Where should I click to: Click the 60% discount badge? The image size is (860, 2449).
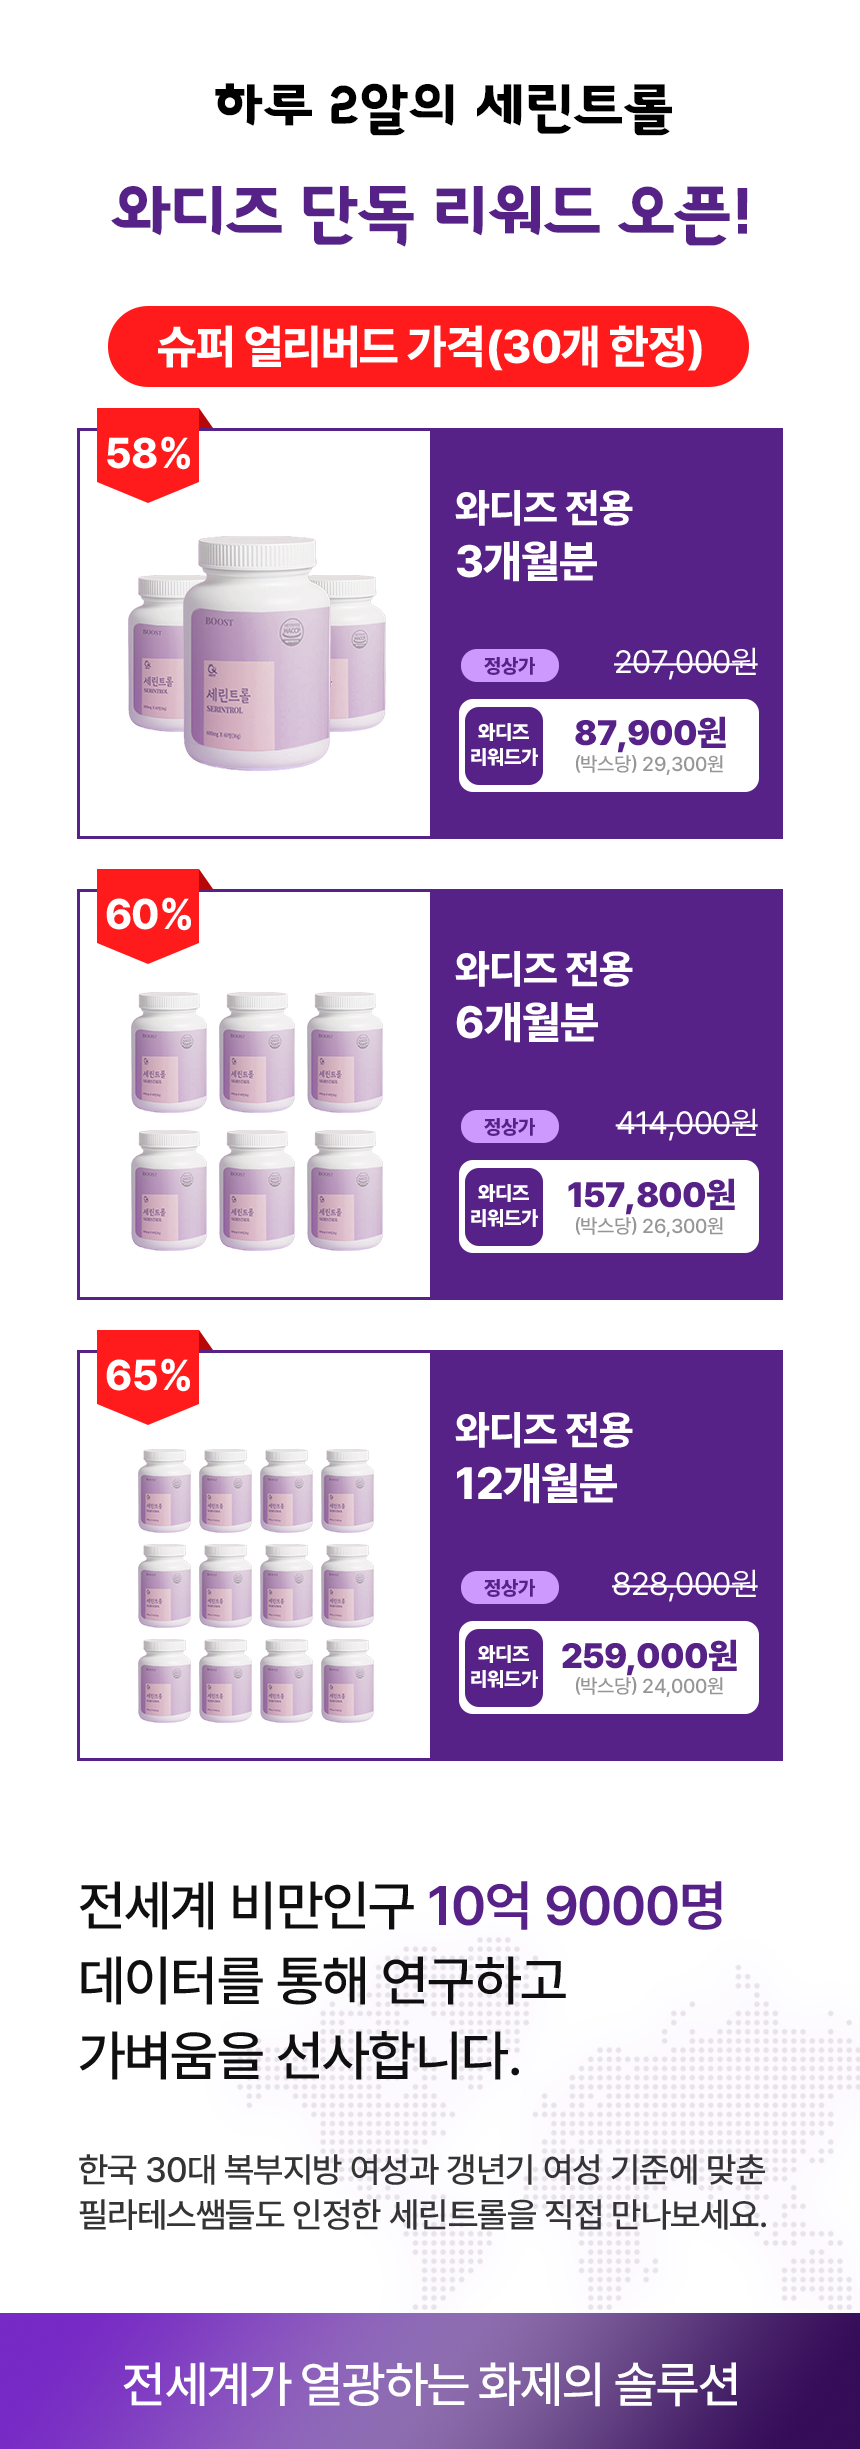148,915
